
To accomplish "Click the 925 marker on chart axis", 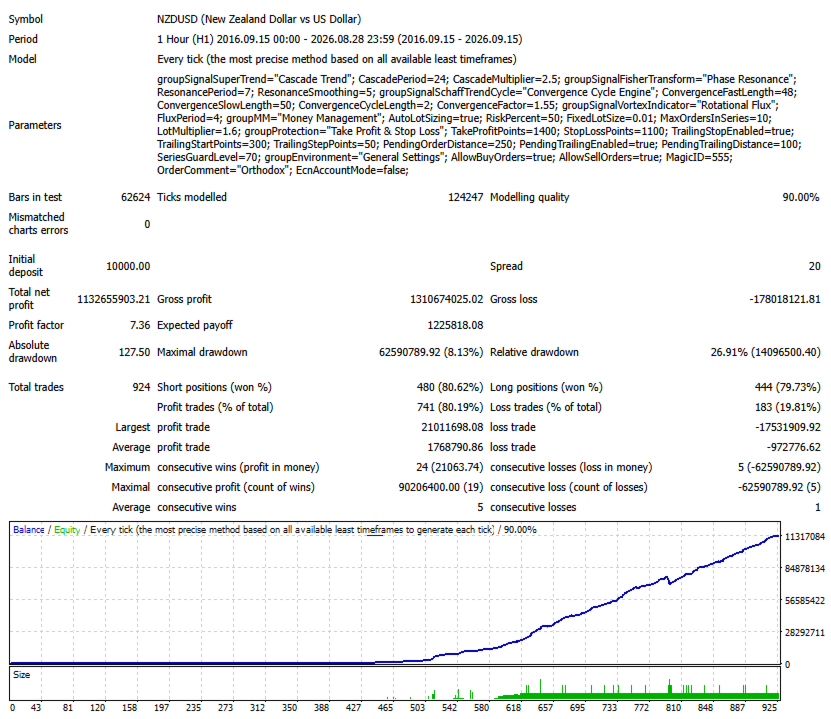I will coord(769,707).
